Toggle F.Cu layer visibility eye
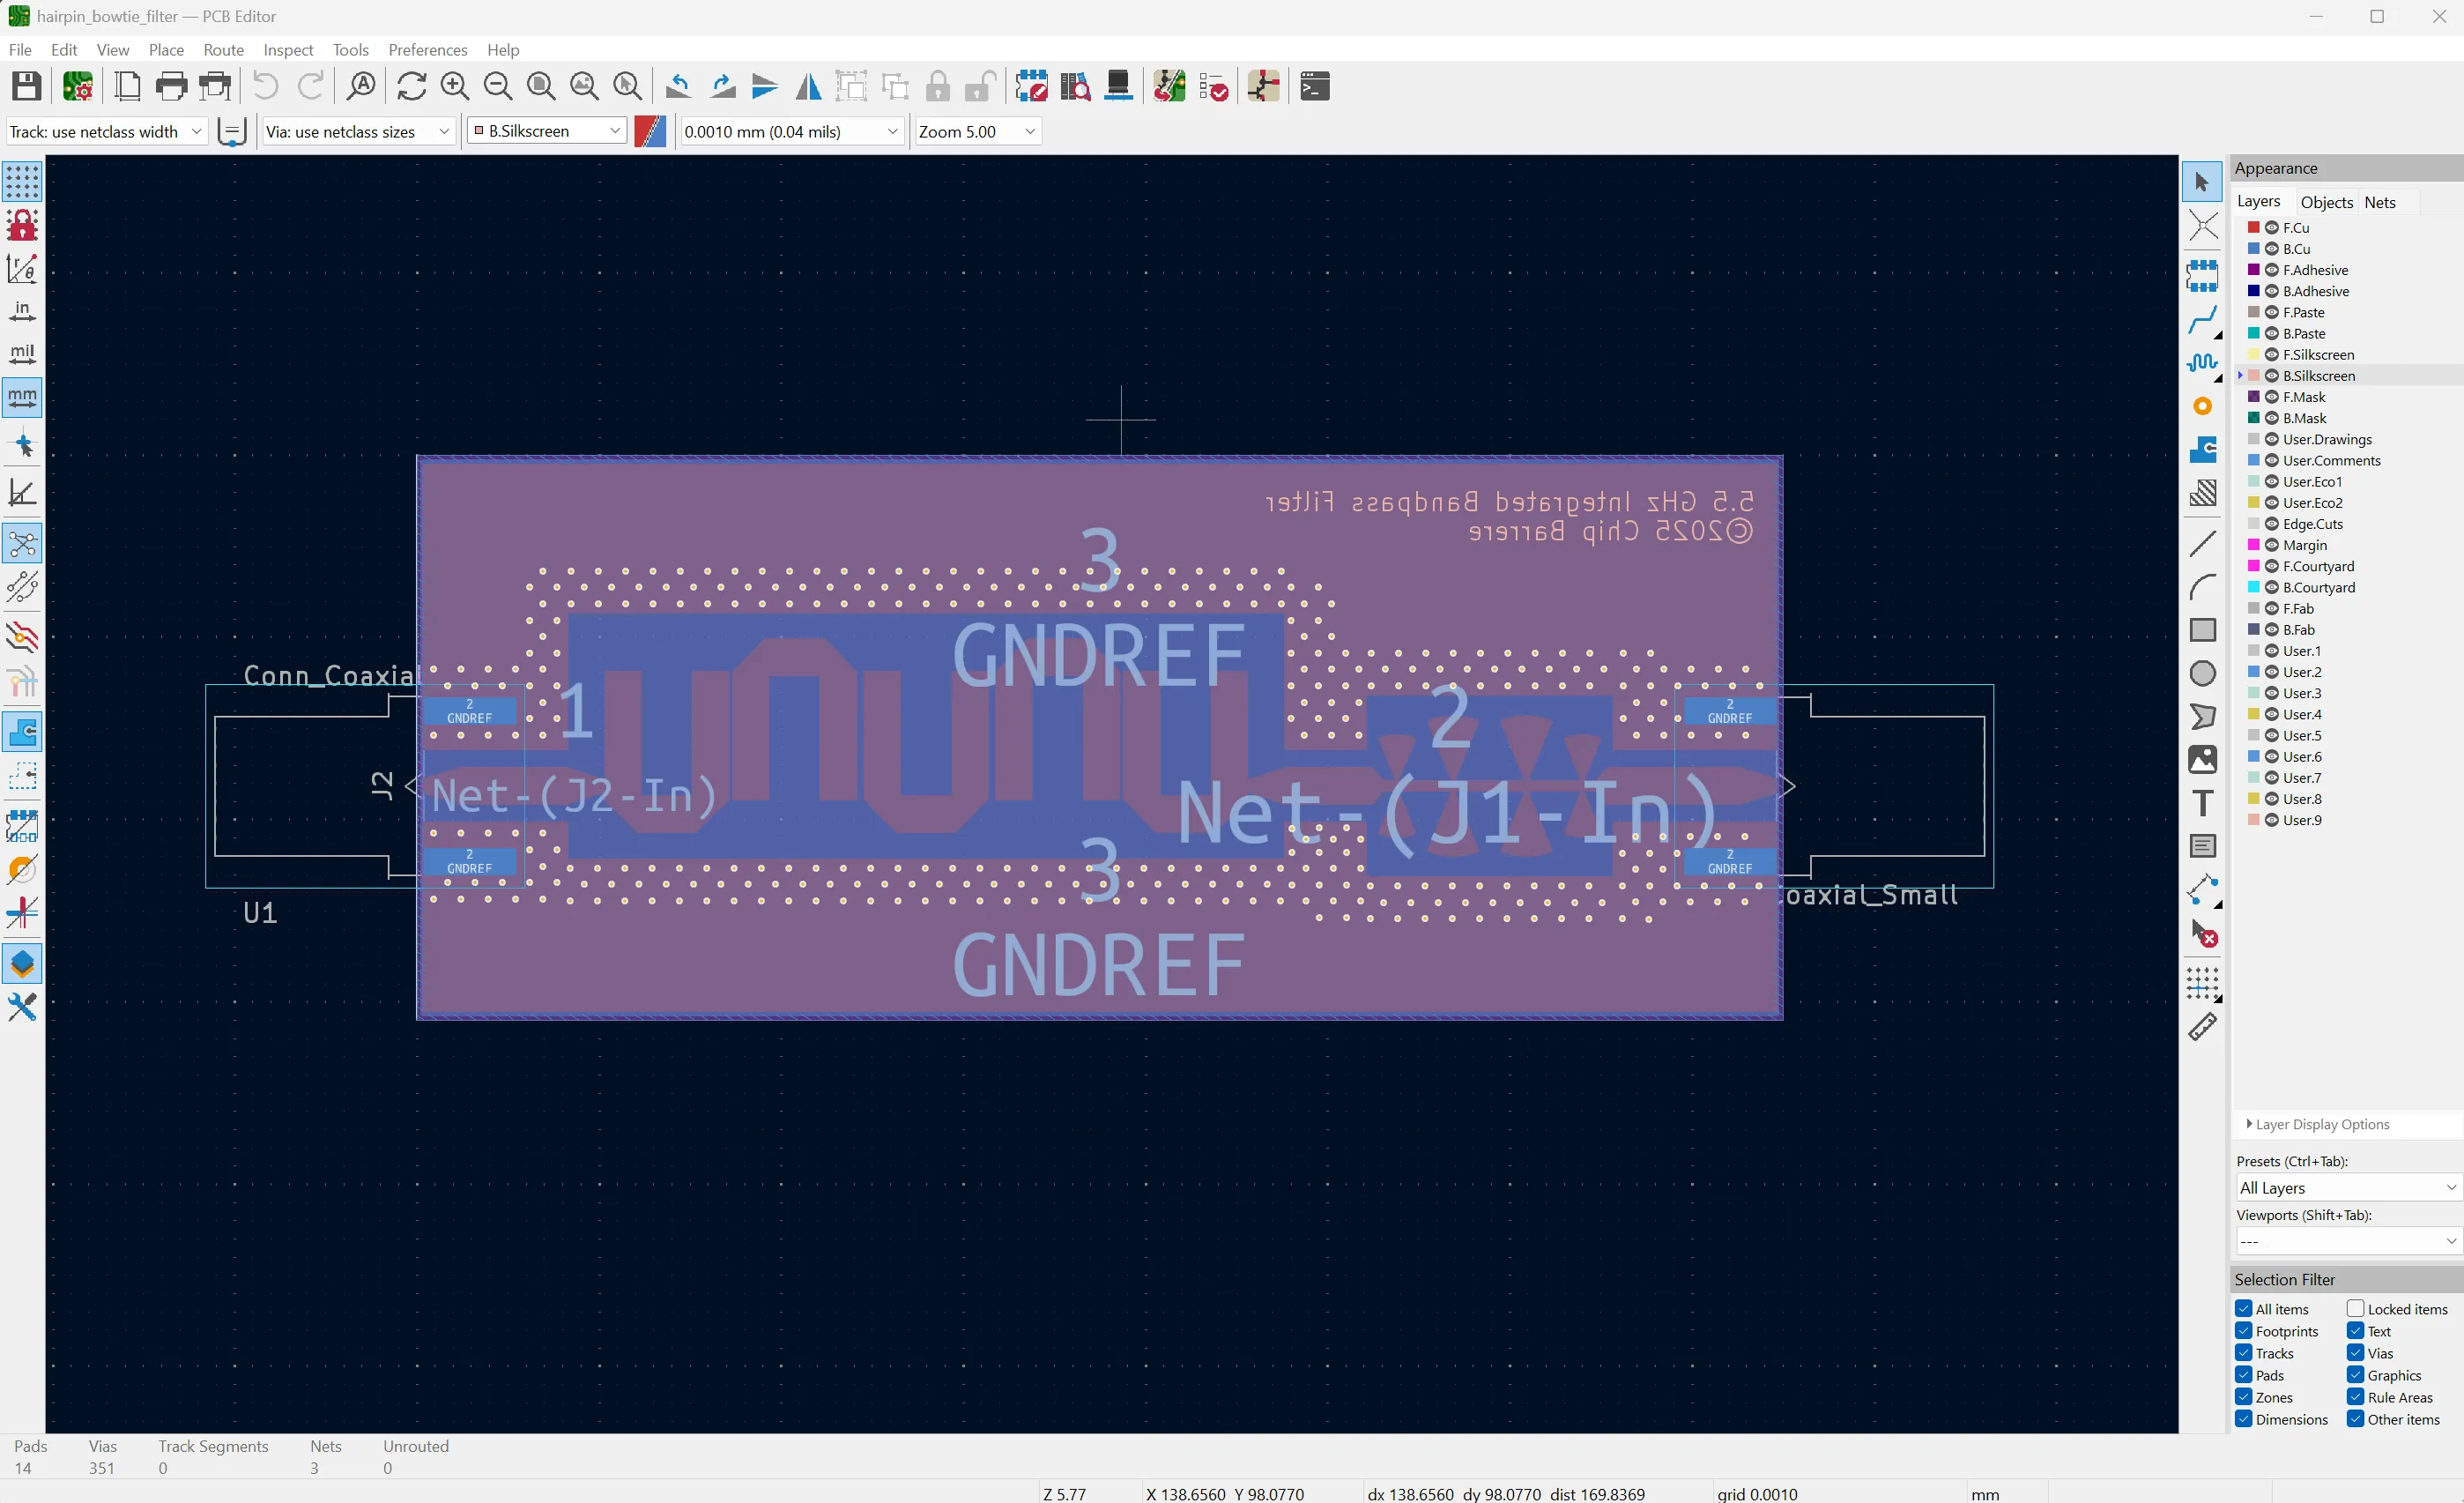 [2272, 228]
